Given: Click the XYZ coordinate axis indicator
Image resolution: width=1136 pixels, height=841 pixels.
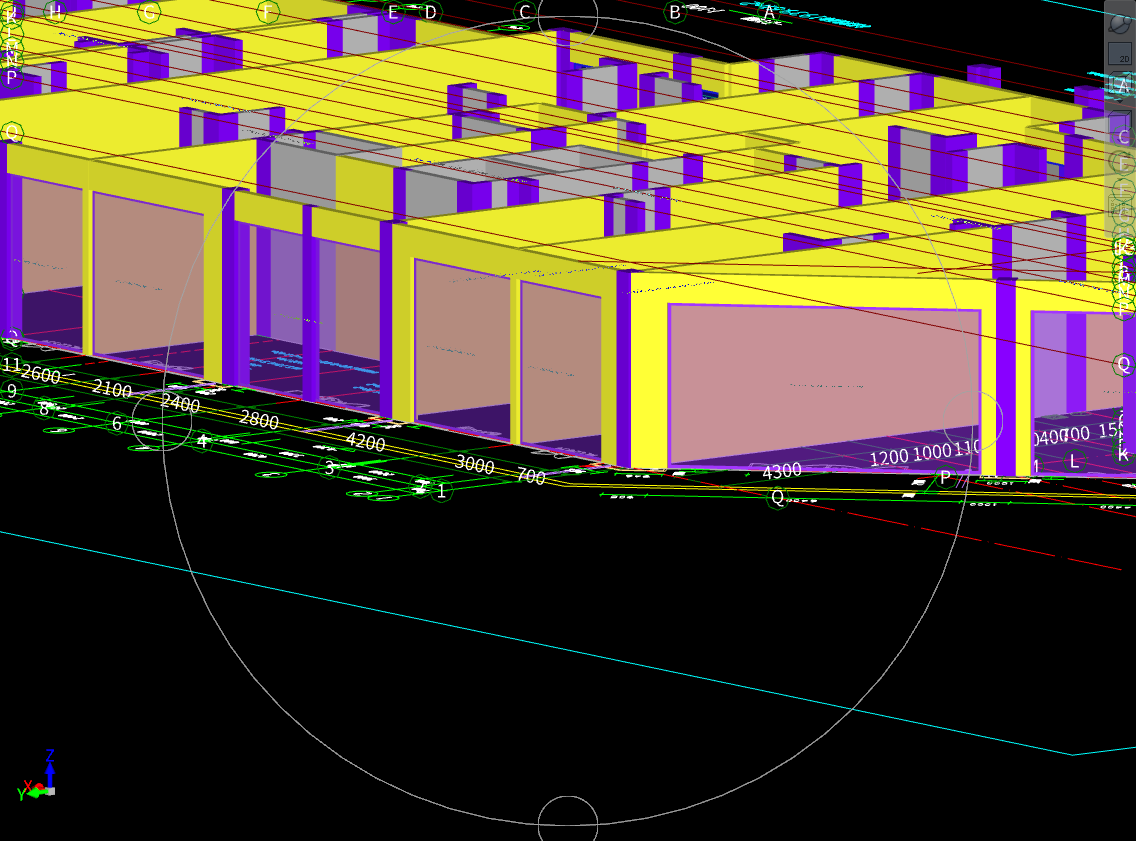Looking at the screenshot, I should click(36, 777).
